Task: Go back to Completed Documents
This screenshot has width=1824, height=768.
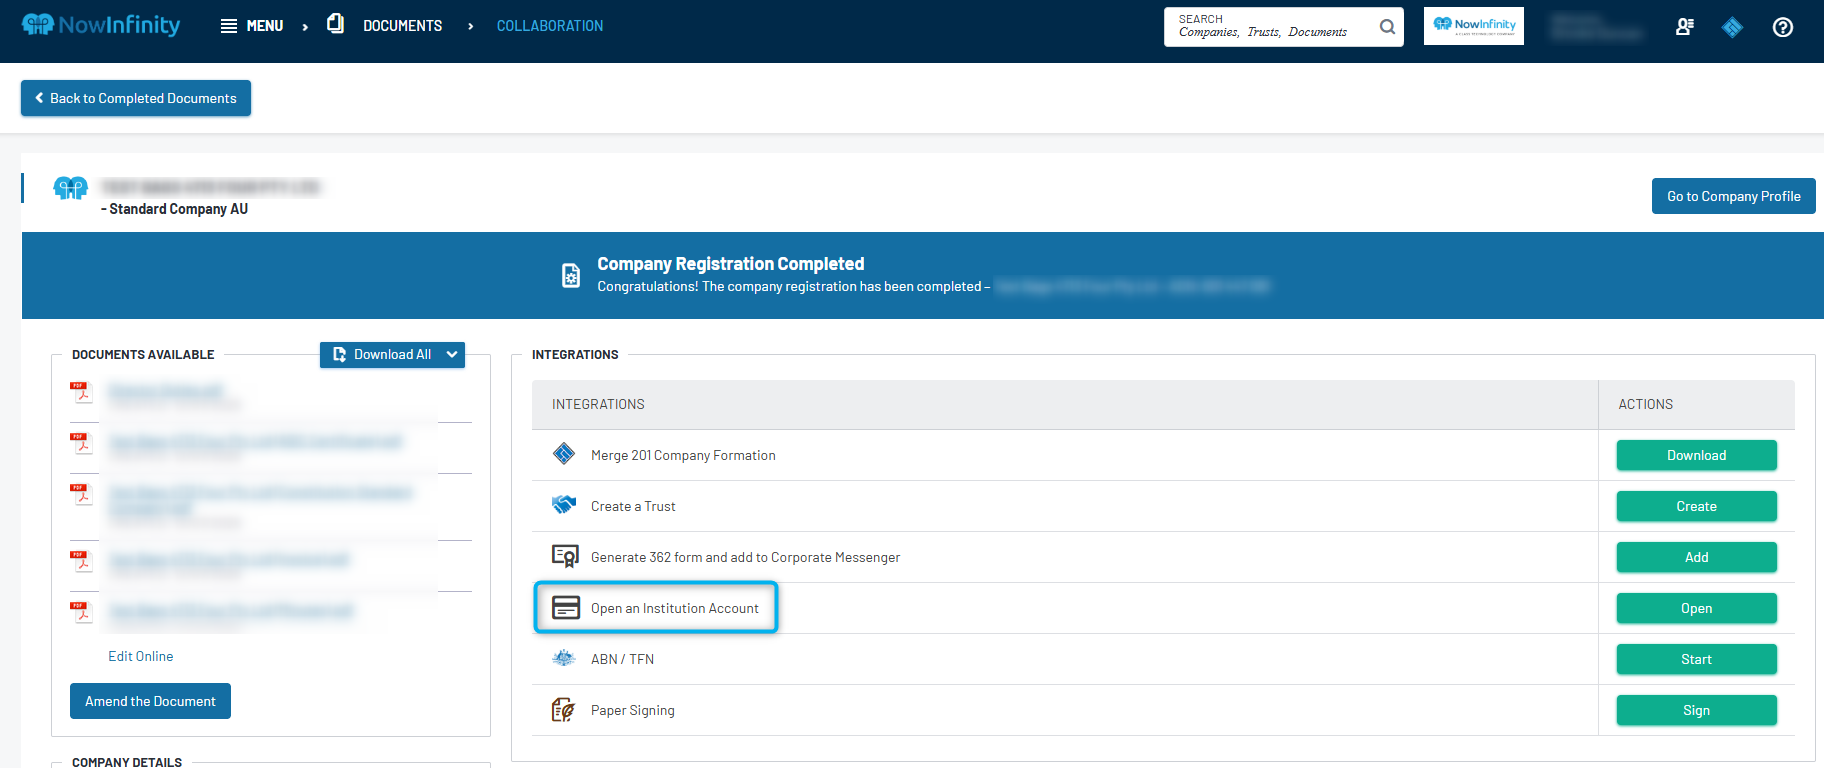Action: pyautogui.click(x=136, y=98)
